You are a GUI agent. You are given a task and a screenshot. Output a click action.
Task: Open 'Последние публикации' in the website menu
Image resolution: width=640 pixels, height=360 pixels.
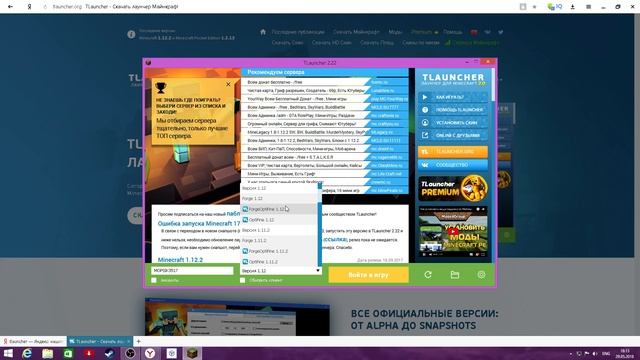pos(298,32)
